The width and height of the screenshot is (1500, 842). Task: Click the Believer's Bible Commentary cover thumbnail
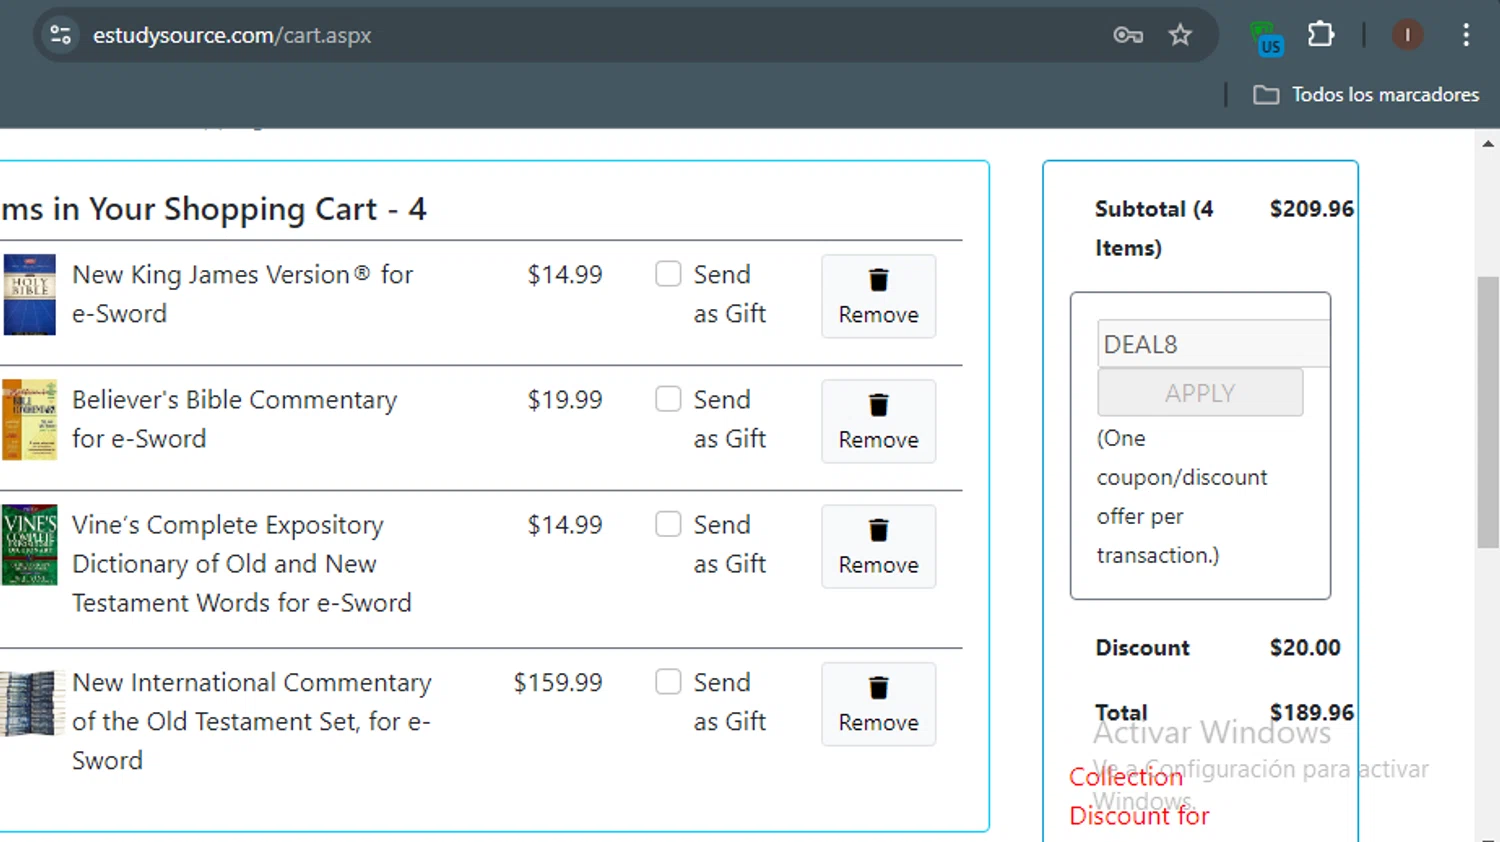(x=29, y=419)
